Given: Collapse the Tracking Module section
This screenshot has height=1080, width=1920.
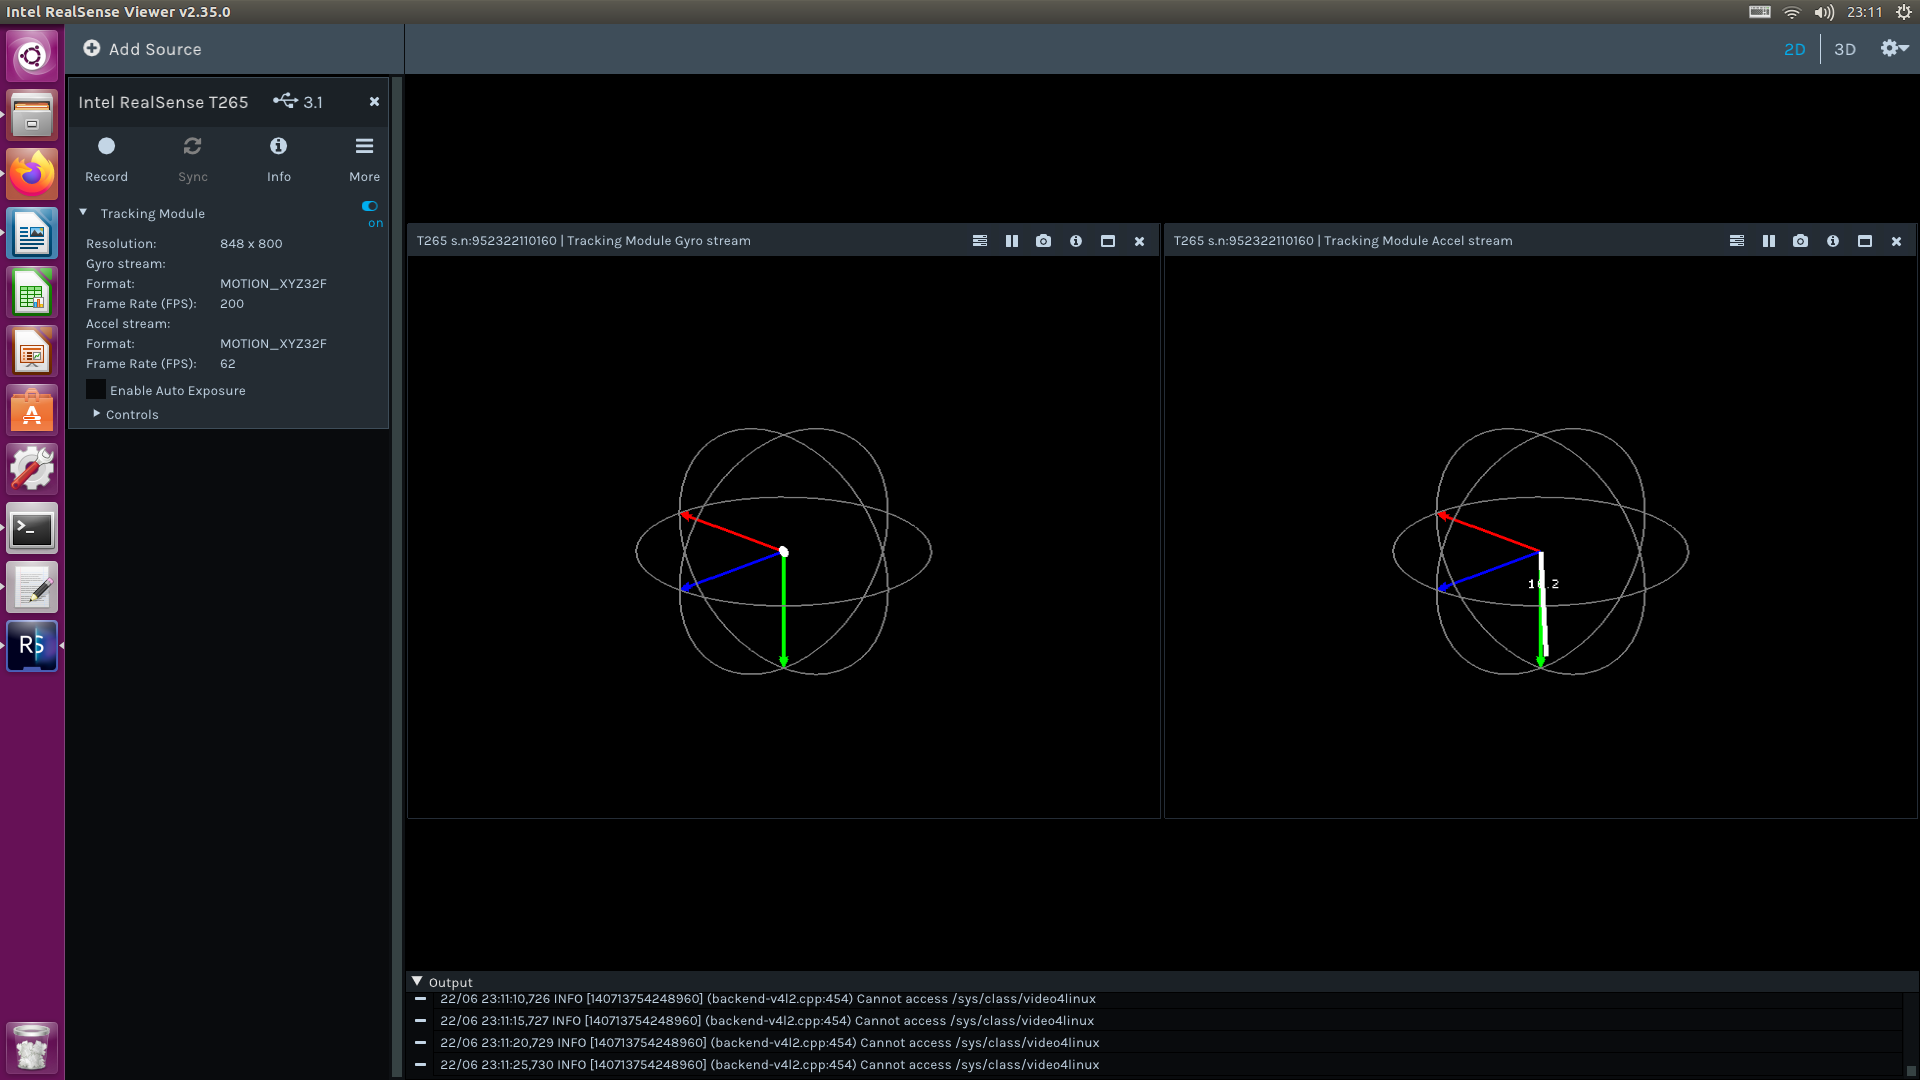Looking at the screenshot, I should [x=84, y=212].
